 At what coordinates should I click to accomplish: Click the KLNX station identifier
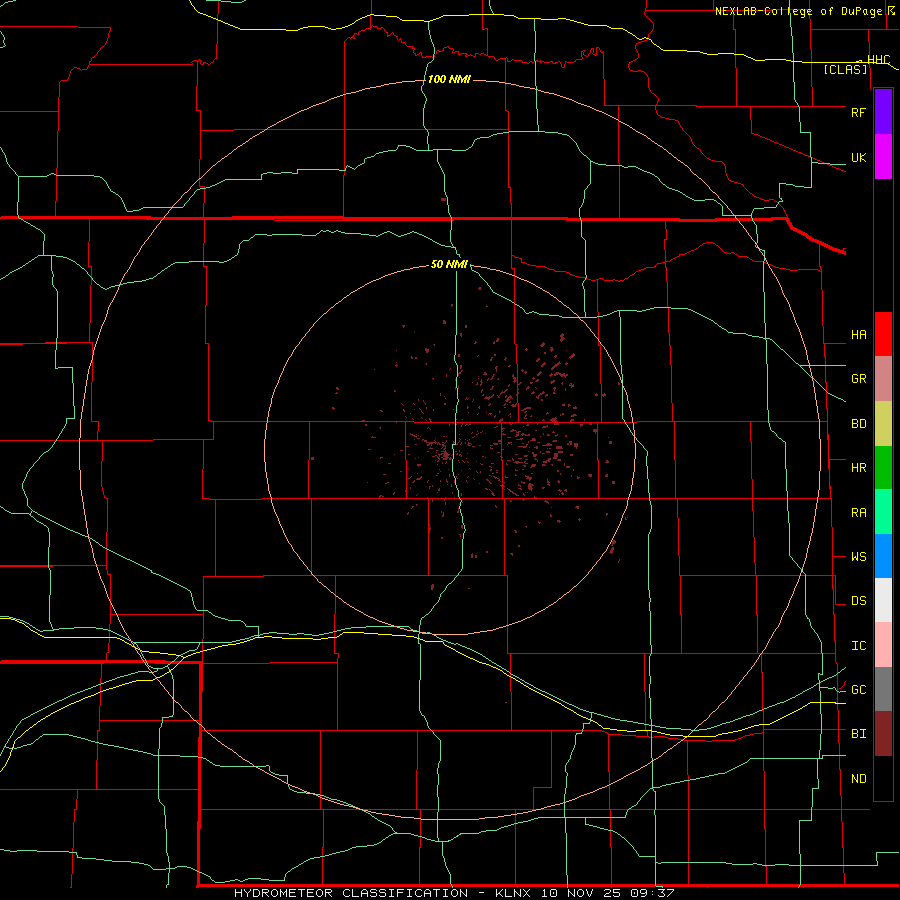[513, 893]
